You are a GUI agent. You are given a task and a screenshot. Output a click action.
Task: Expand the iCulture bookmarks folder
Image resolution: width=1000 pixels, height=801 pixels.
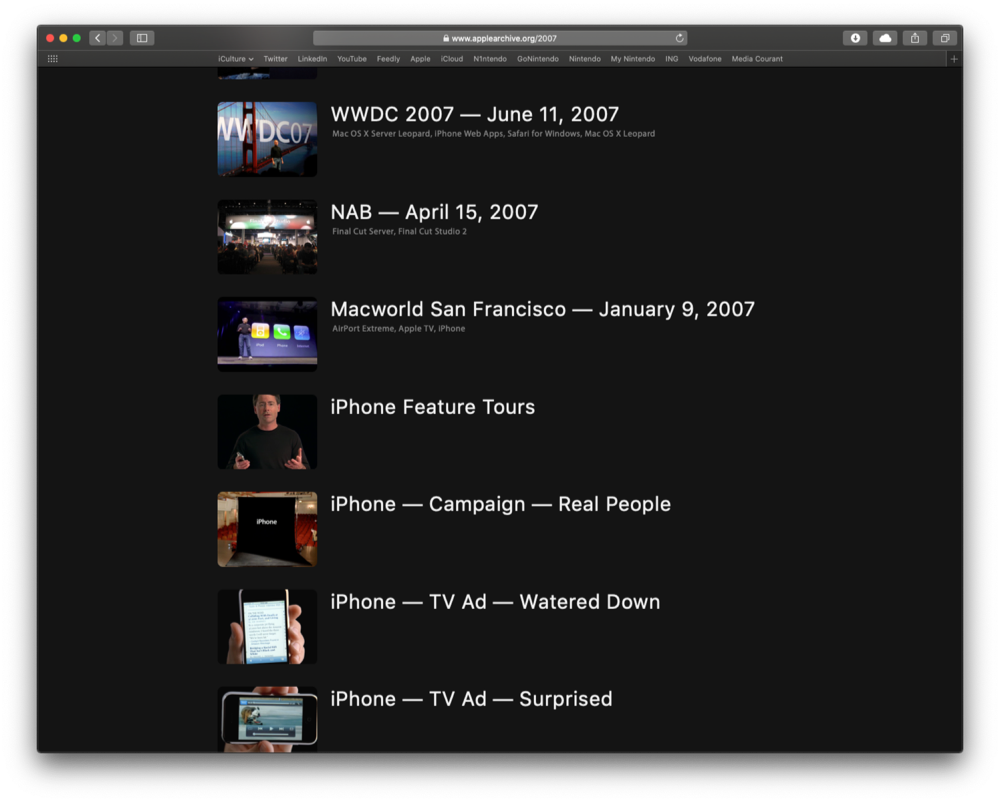235,59
